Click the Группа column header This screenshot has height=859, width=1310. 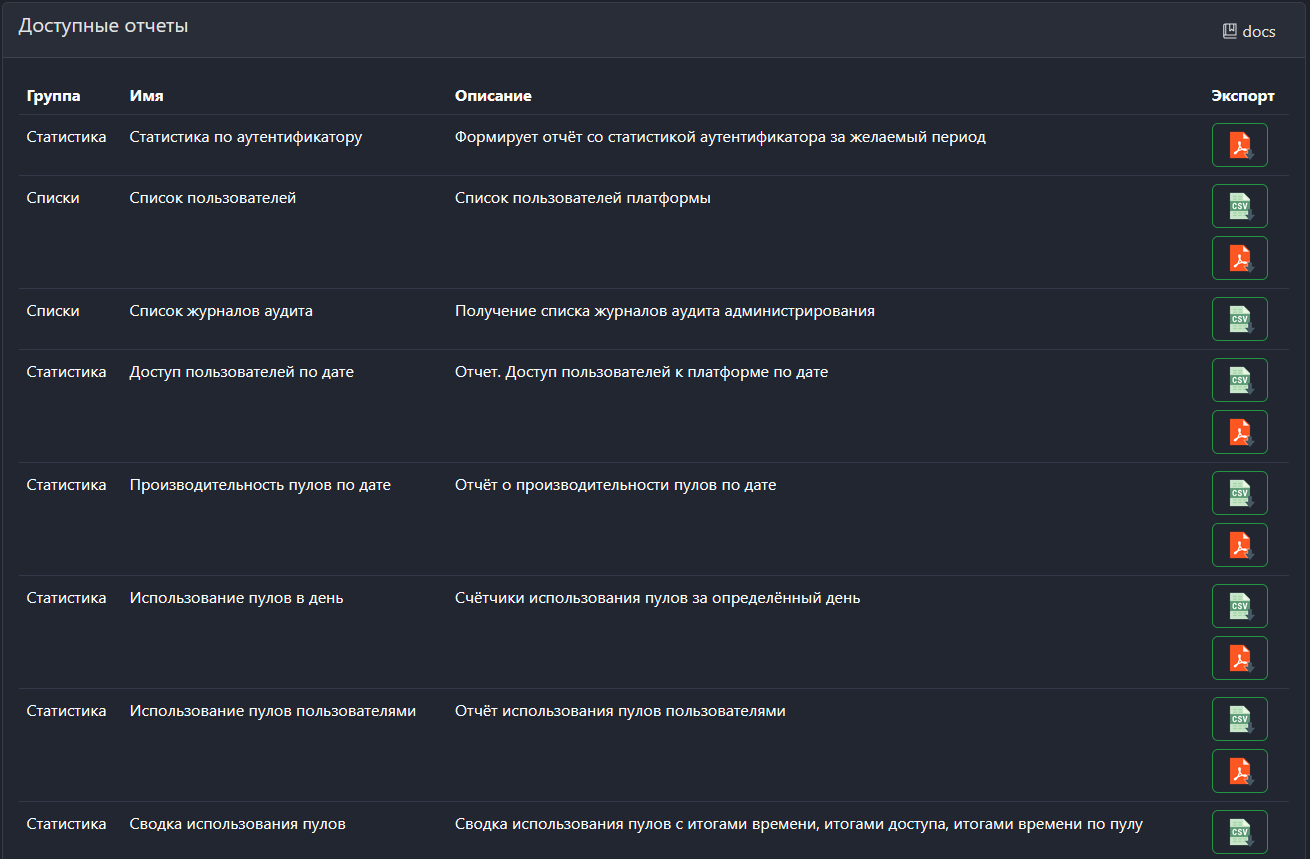(53, 96)
